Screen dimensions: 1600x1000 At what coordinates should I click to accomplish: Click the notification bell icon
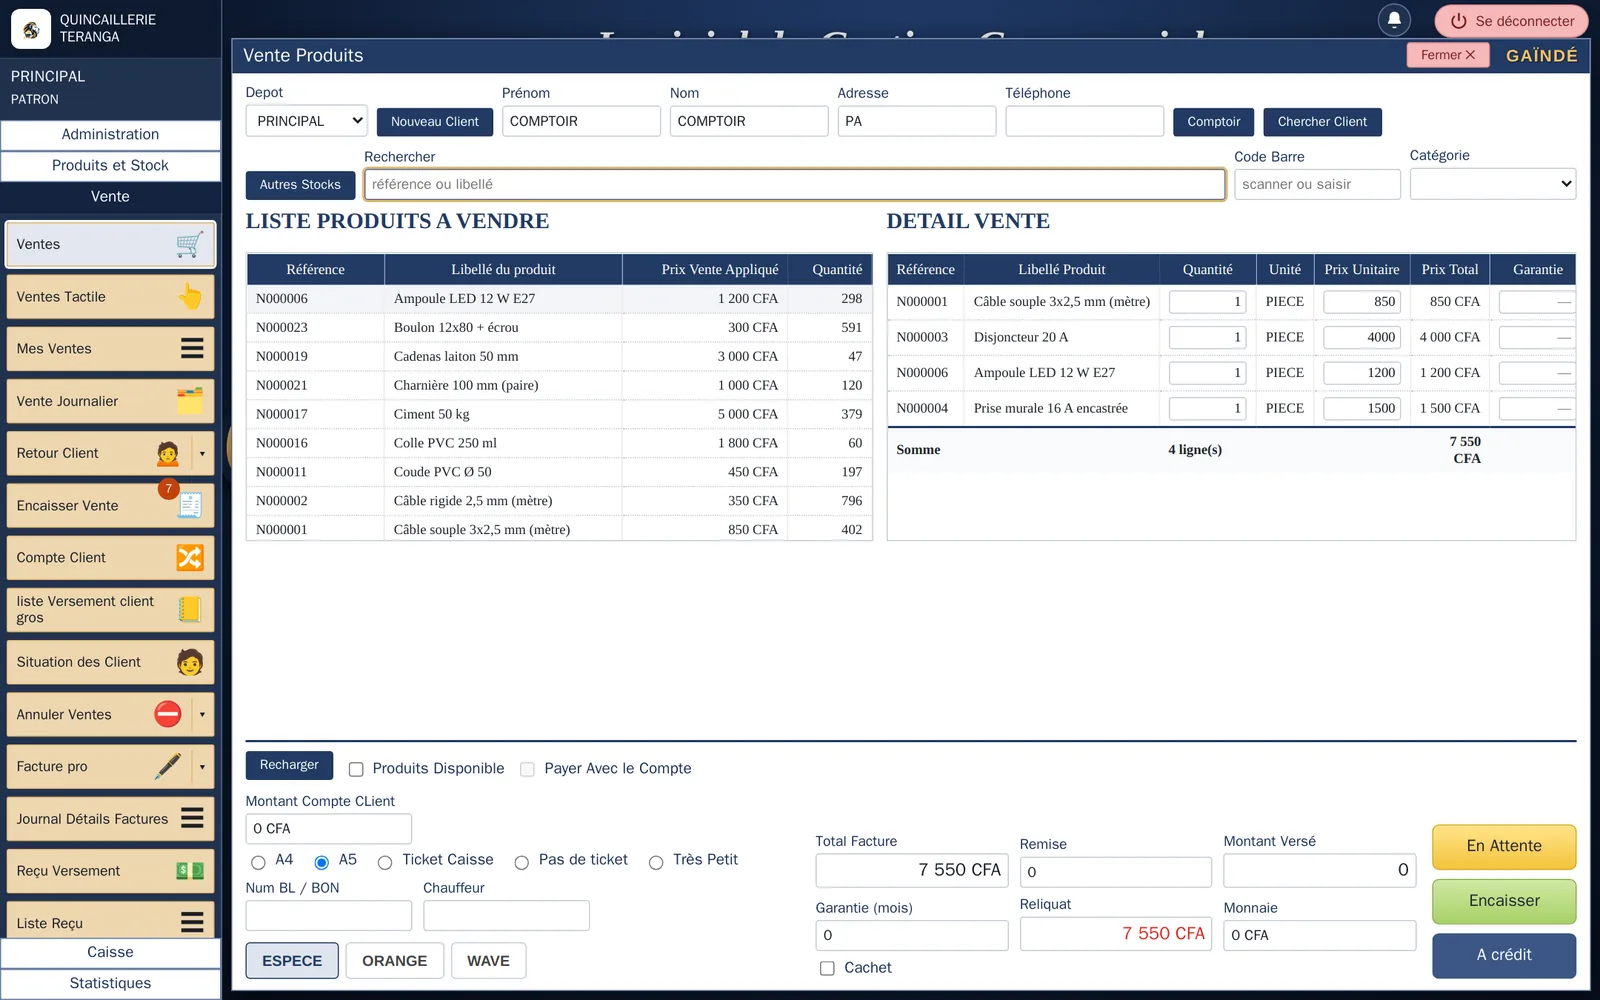point(1394,20)
